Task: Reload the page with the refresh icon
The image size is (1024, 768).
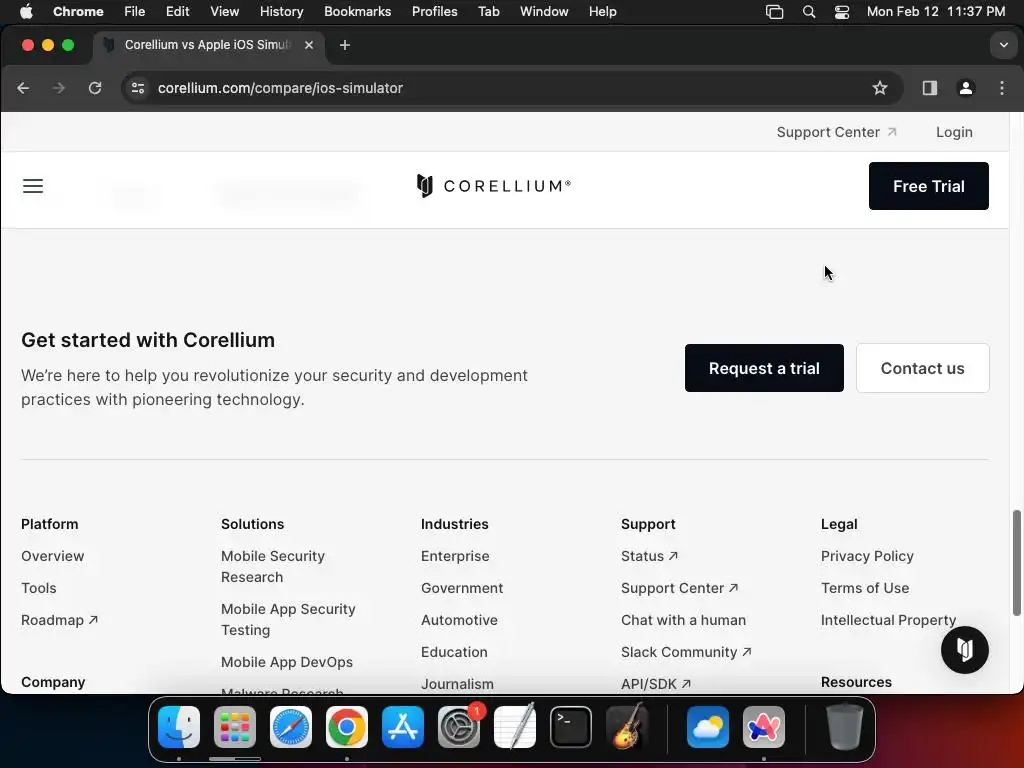Action: [x=95, y=88]
